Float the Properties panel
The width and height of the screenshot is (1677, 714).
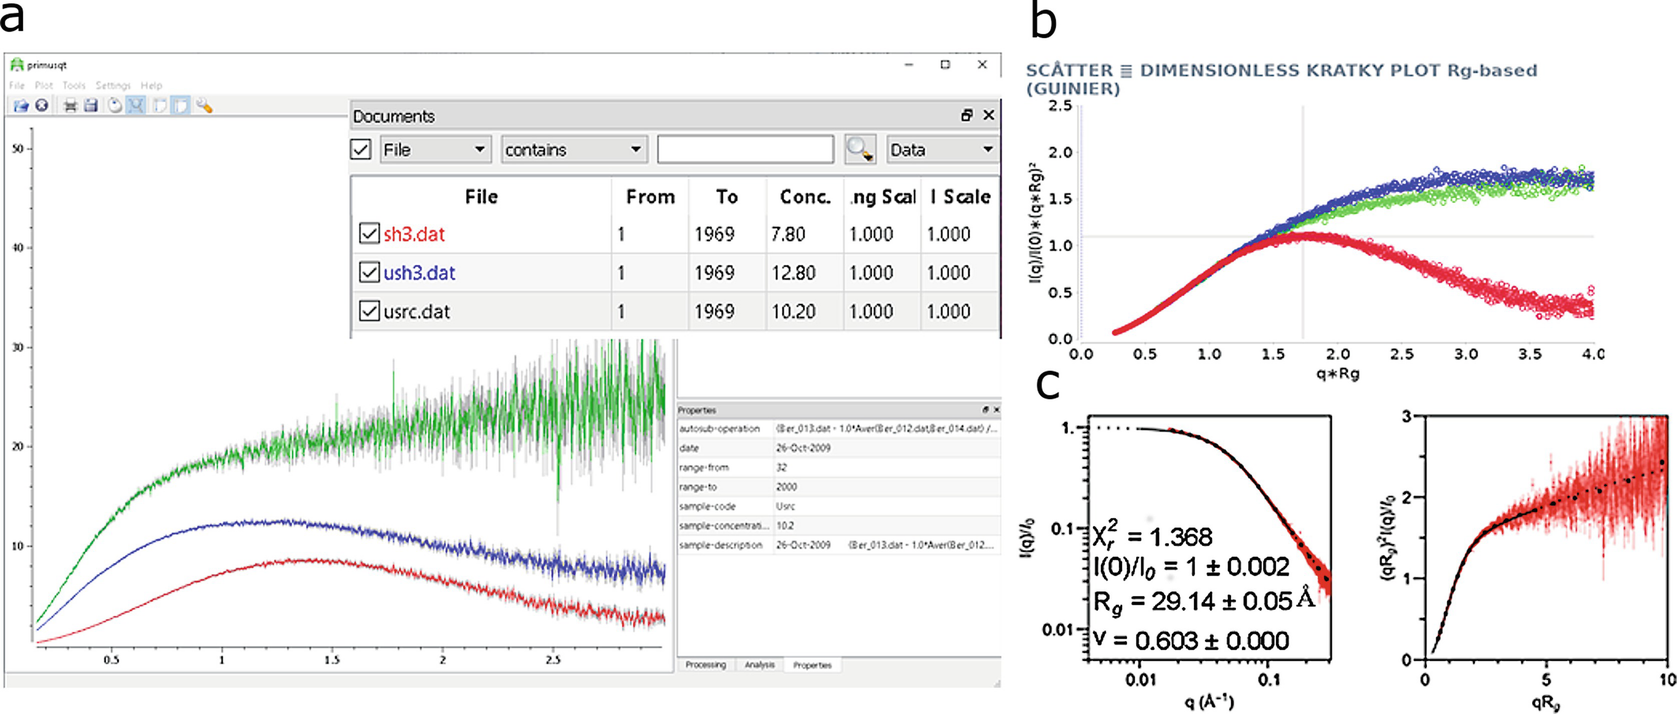pyautogui.click(x=985, y=410)
